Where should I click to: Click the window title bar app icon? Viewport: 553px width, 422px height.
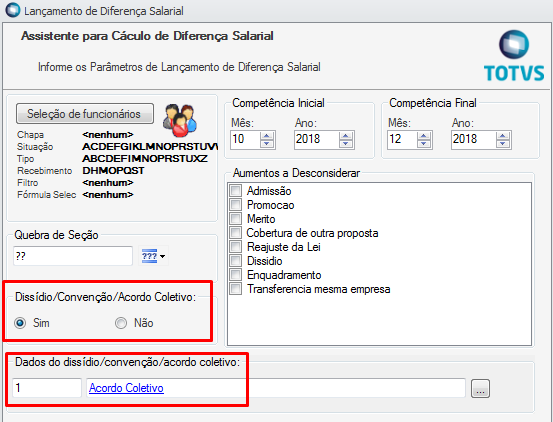[13, 10]
